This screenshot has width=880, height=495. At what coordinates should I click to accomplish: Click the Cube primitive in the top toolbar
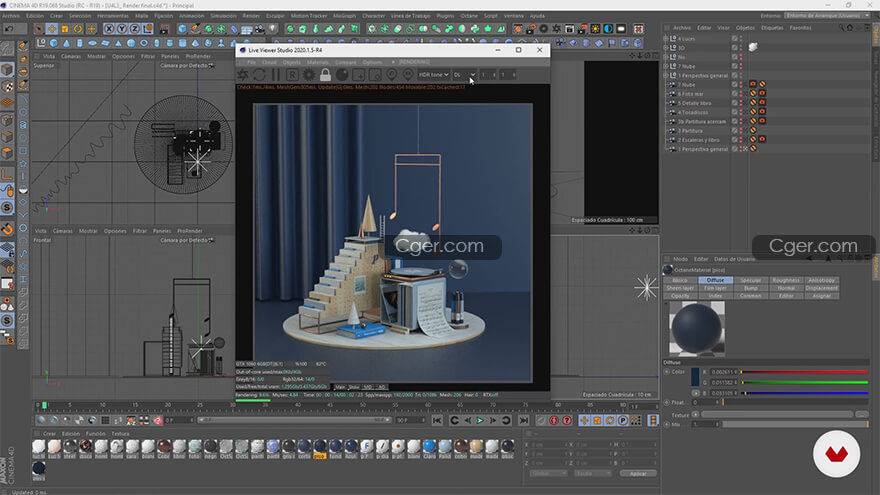[182, 29]
